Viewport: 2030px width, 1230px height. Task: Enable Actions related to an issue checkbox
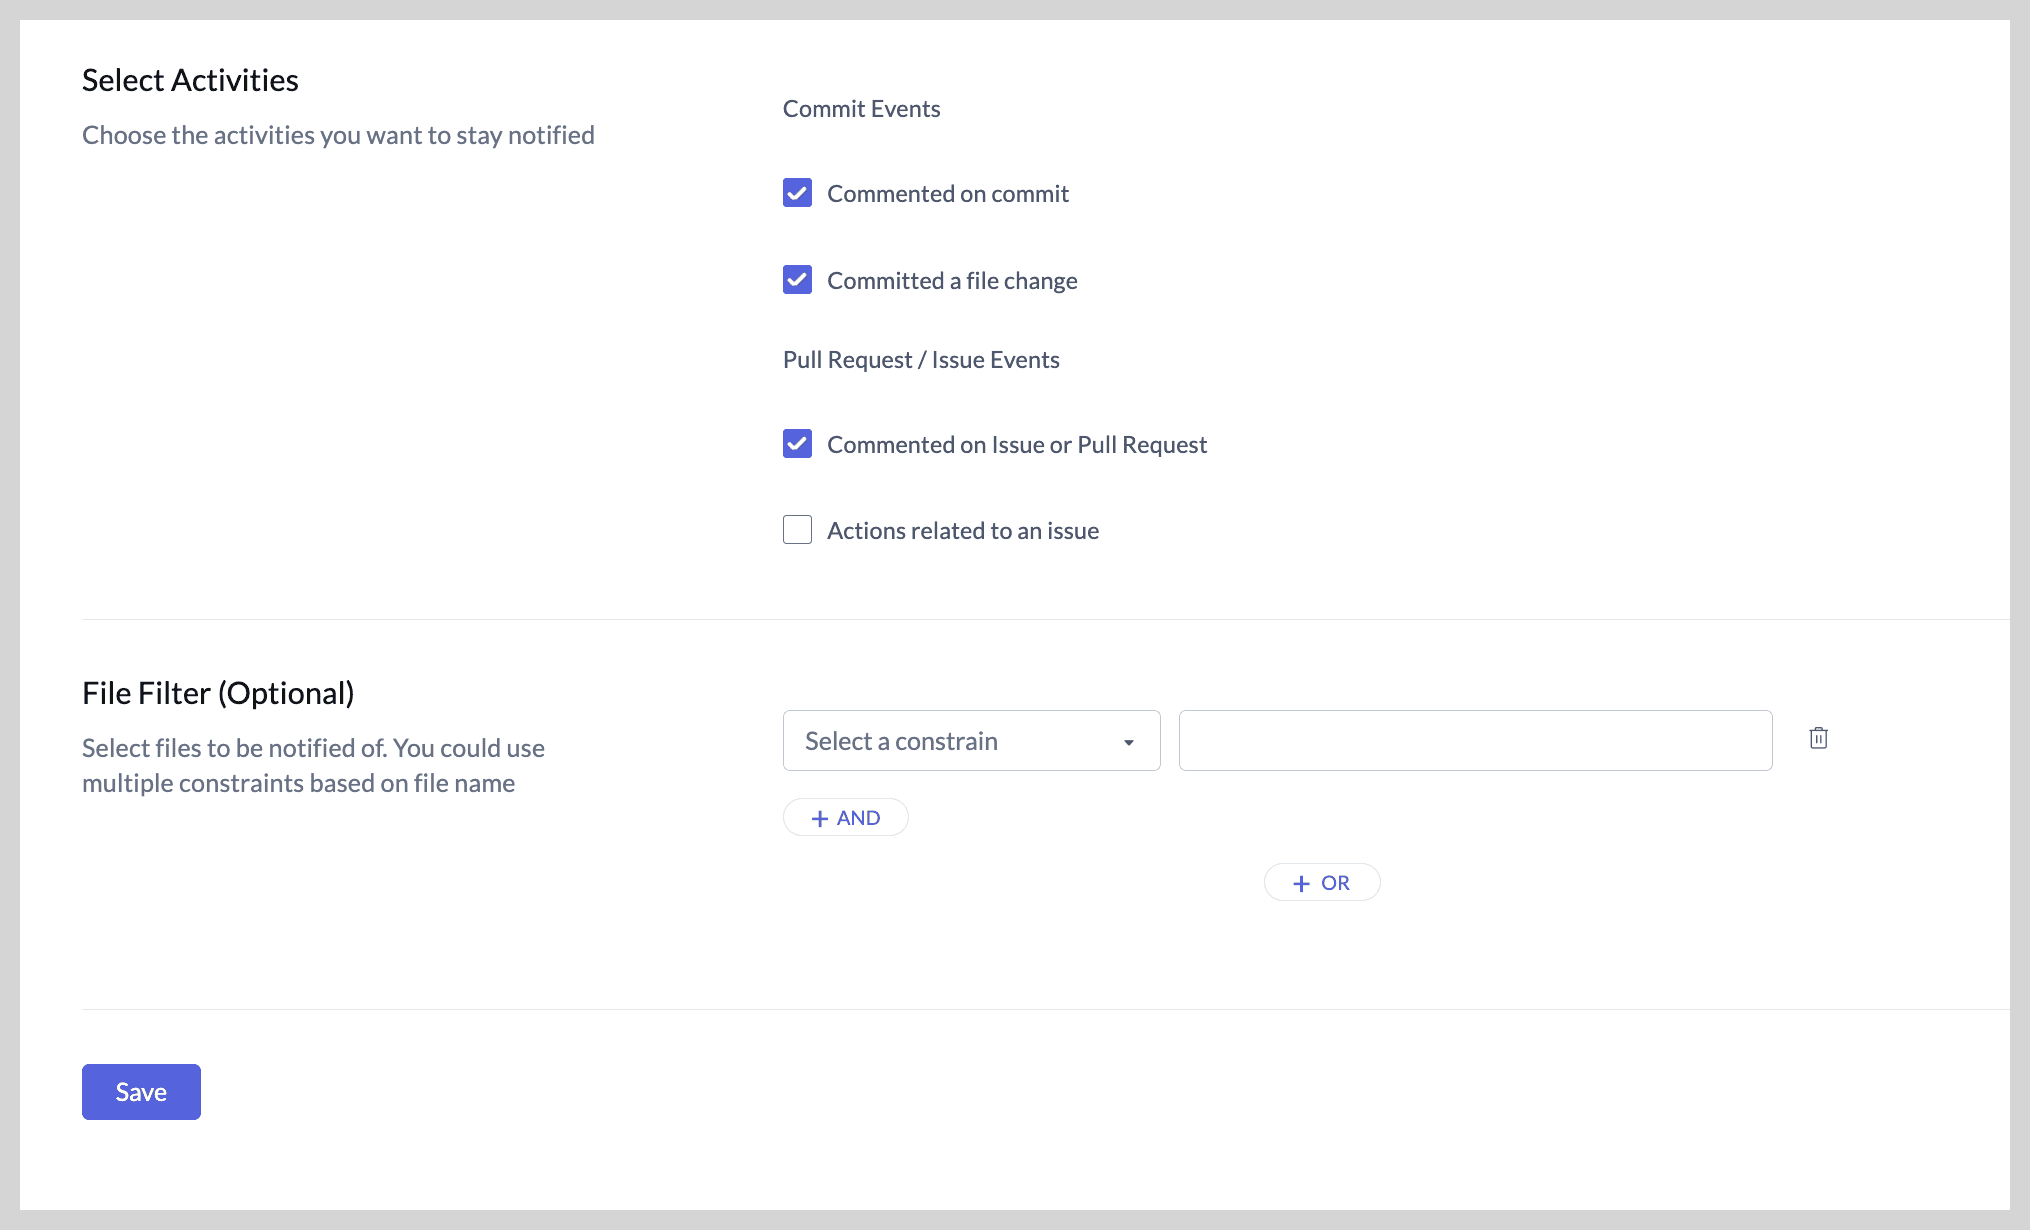tap(797, 530)
